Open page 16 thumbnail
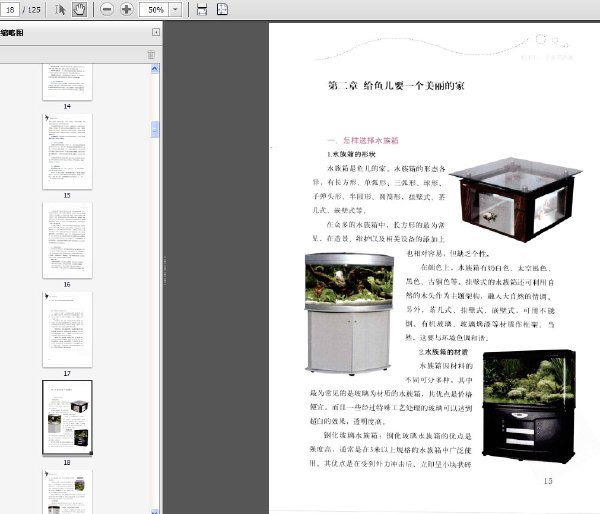This screenshot has height=514, width=600. (67, 240)
